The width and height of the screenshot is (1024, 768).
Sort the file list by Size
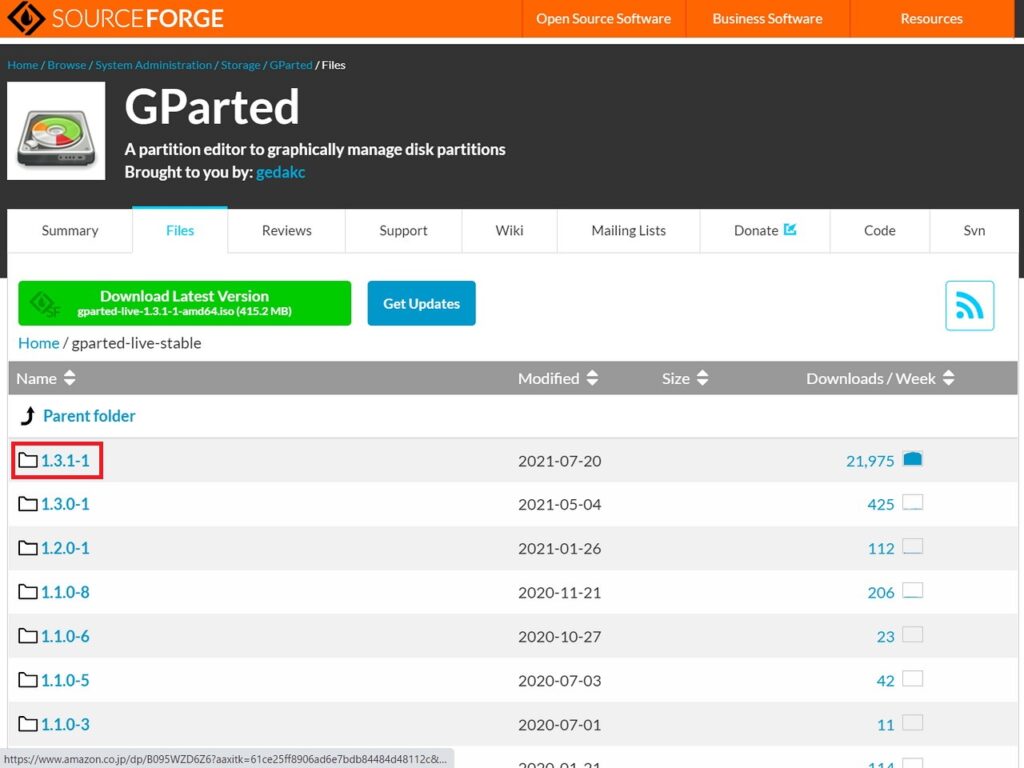pos(685,378)
